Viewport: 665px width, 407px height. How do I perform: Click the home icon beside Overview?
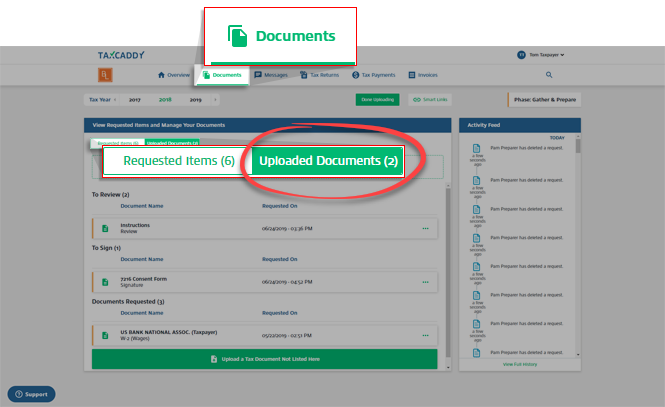point(161,75)
